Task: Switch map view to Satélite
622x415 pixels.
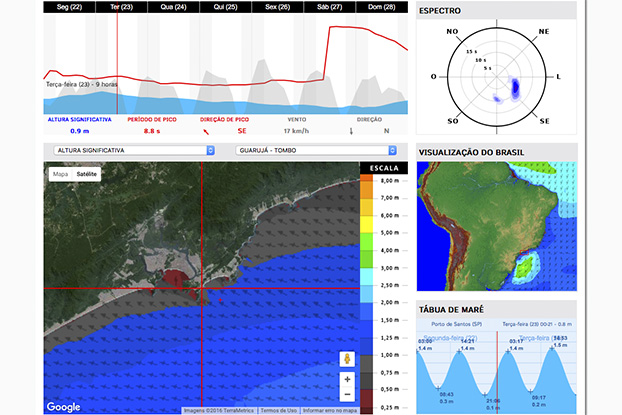Action: coord(86,174)
